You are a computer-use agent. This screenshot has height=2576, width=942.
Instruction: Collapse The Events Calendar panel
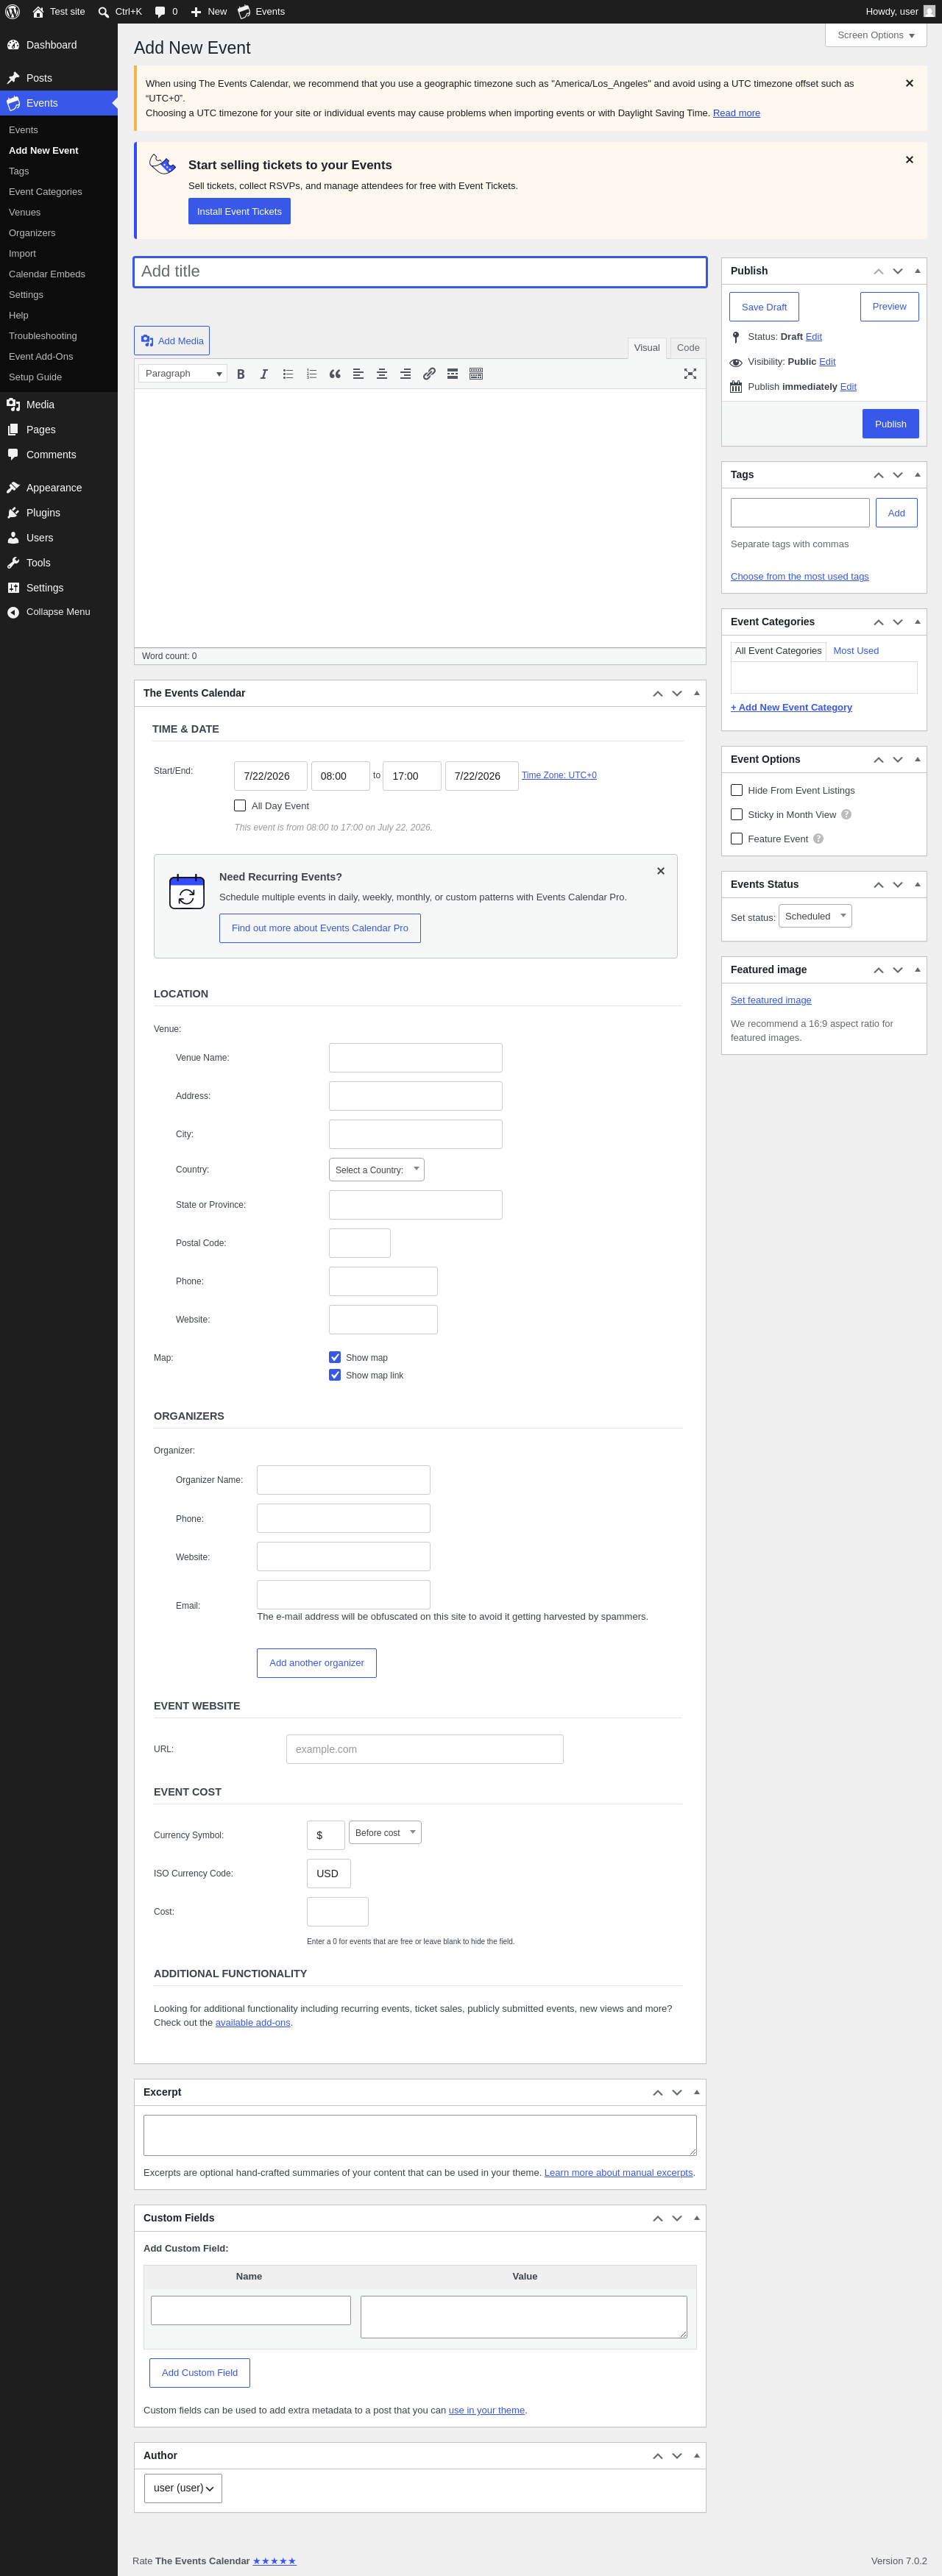click(x=697, y=693)
